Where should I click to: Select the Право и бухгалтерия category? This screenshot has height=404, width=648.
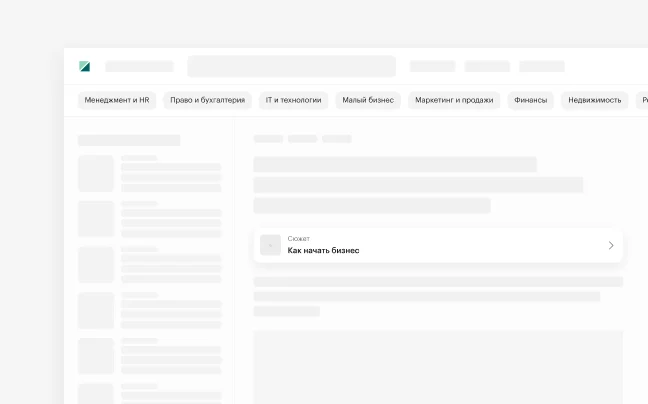coord(208,100)
